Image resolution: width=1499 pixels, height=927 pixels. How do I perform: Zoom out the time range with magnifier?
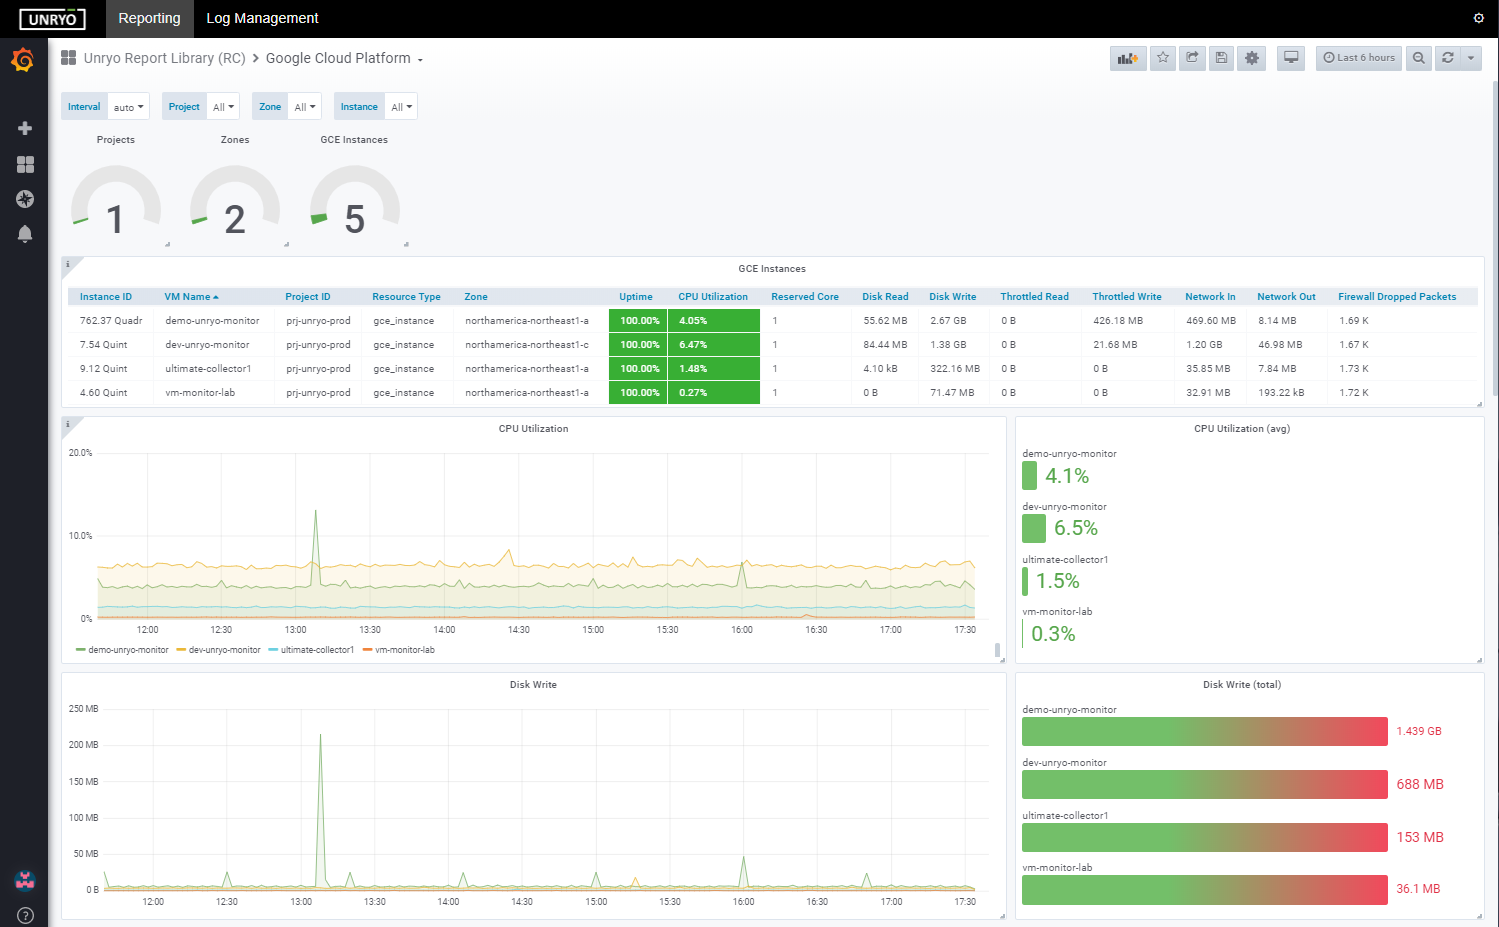coord(1418,58)
